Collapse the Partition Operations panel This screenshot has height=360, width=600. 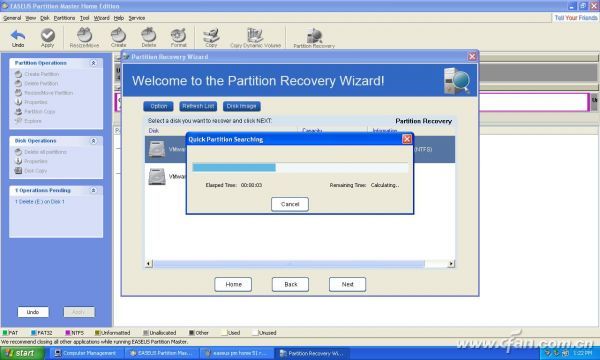click(93, 63)
